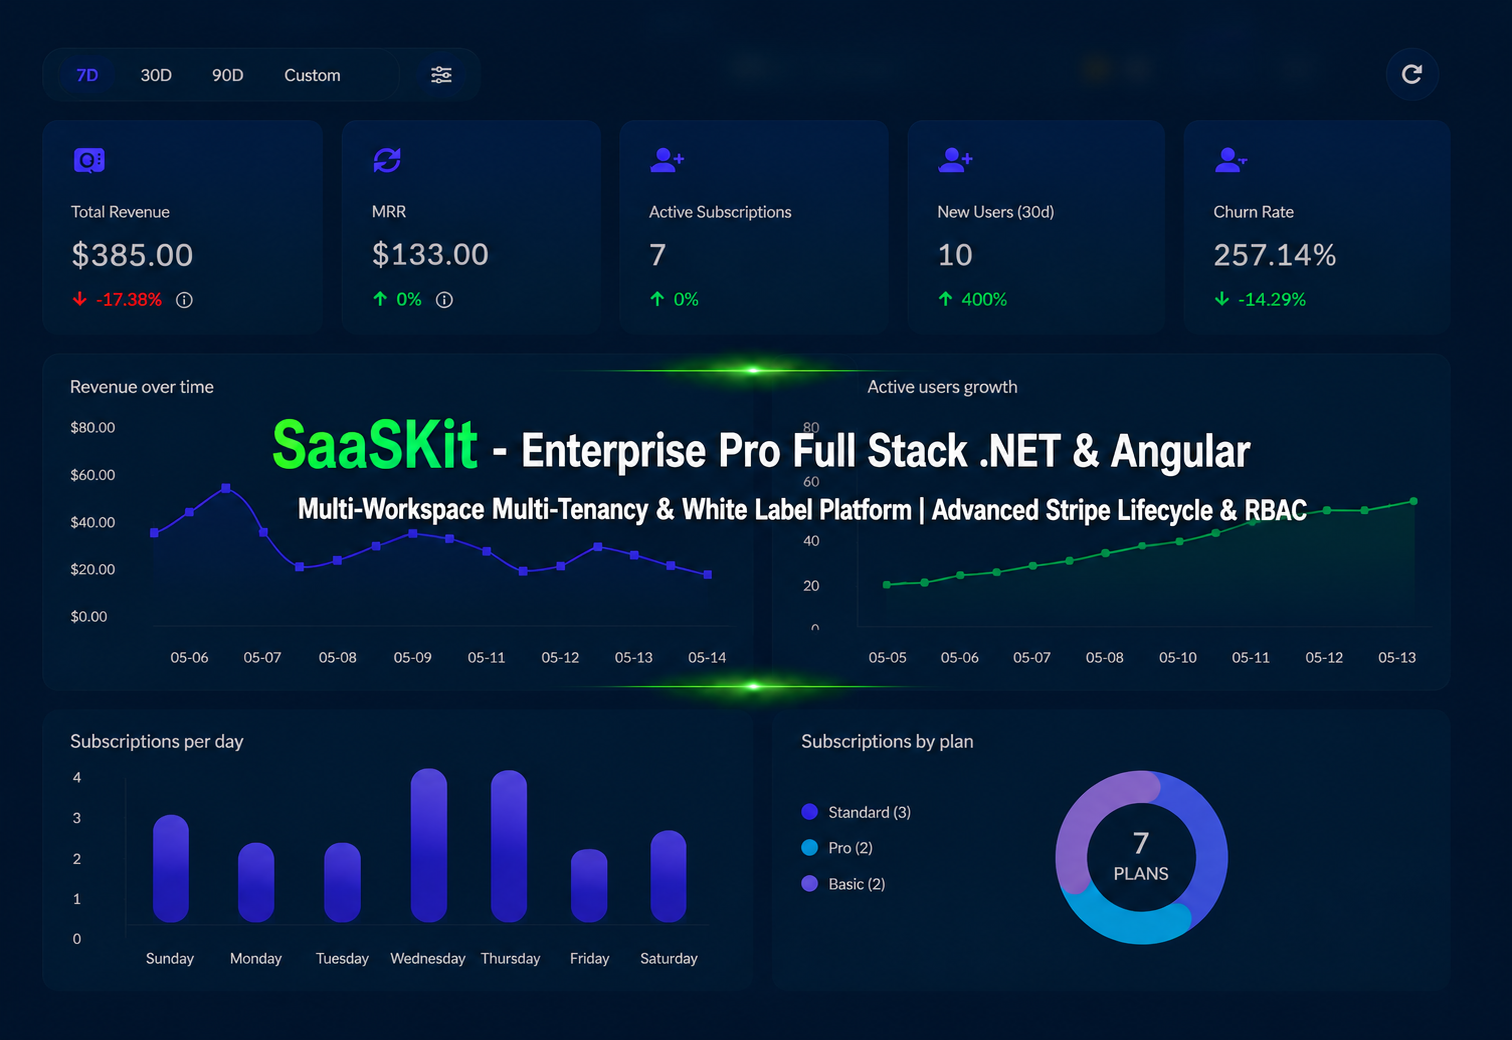Image resolution: width=1512 pixels, height=1040 pixels.
Task: Open the filter sliders settings icon
Action: [441, 75]
